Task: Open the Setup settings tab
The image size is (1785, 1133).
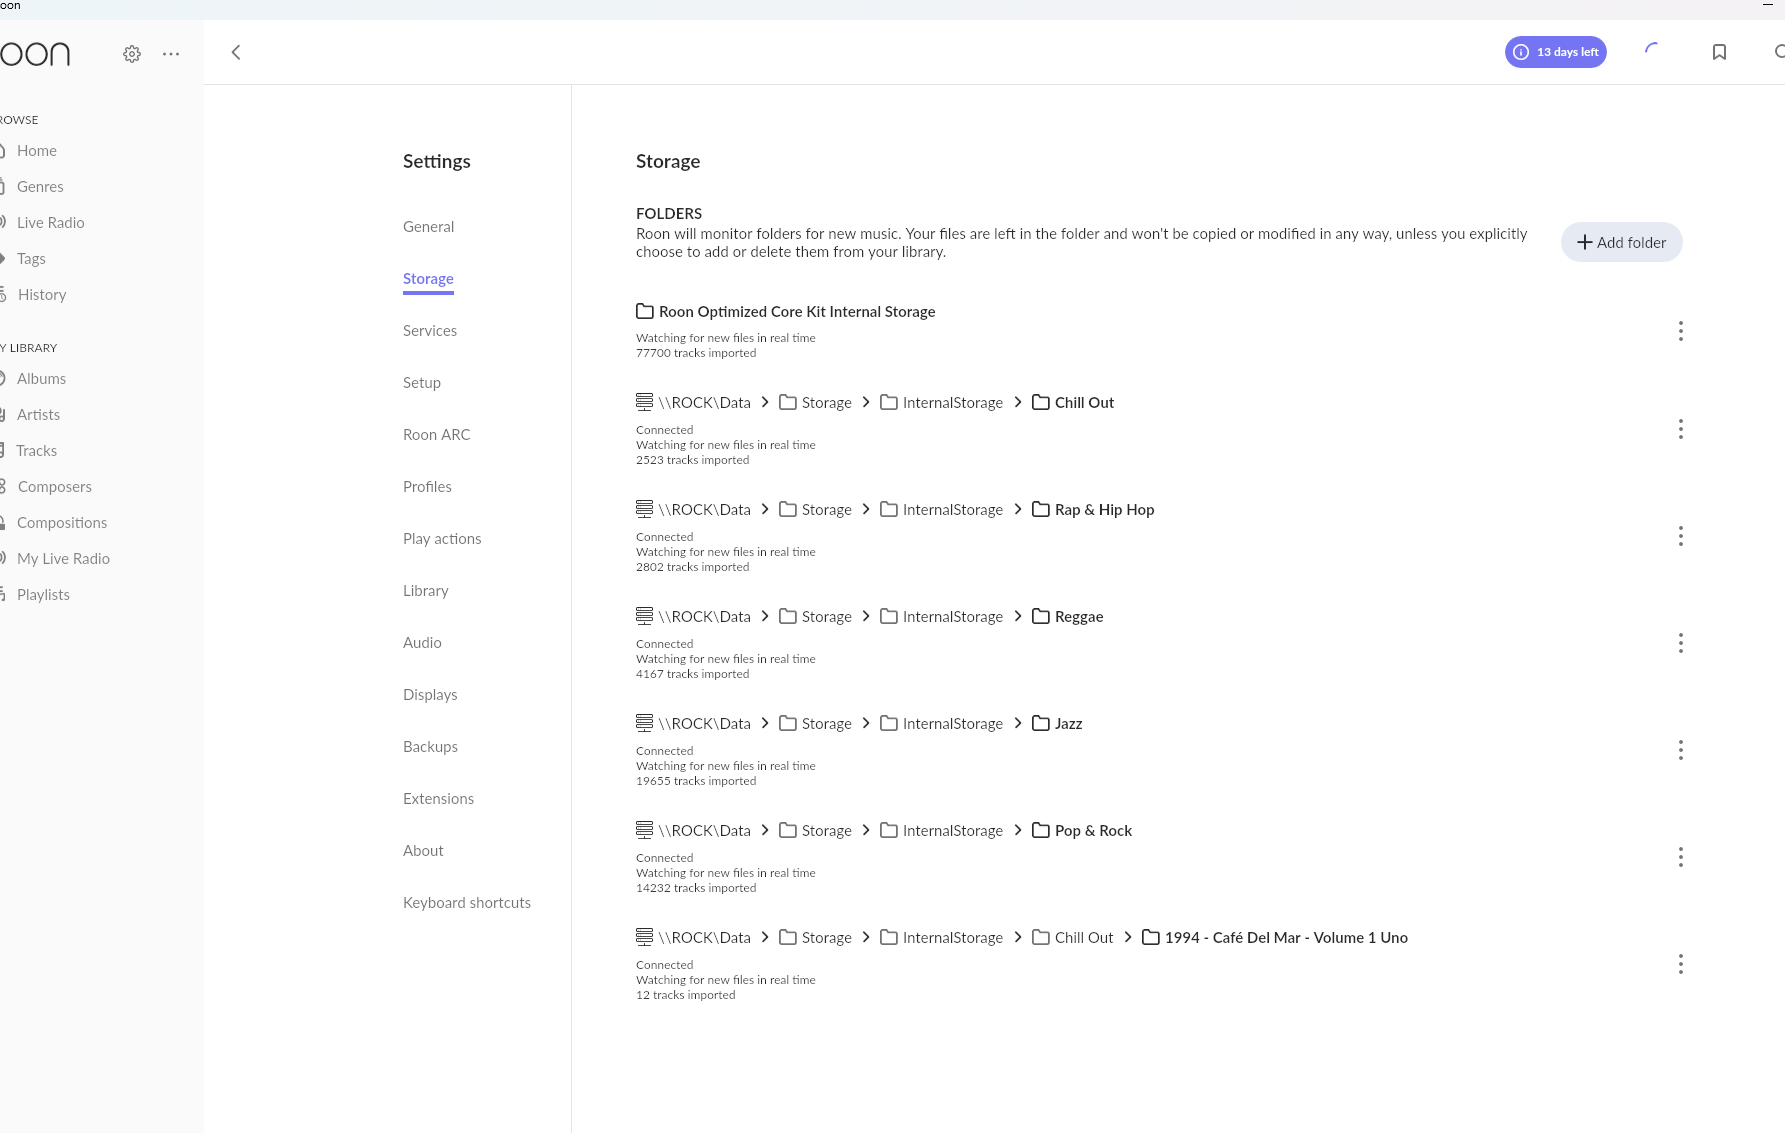Action: point(422,383)
